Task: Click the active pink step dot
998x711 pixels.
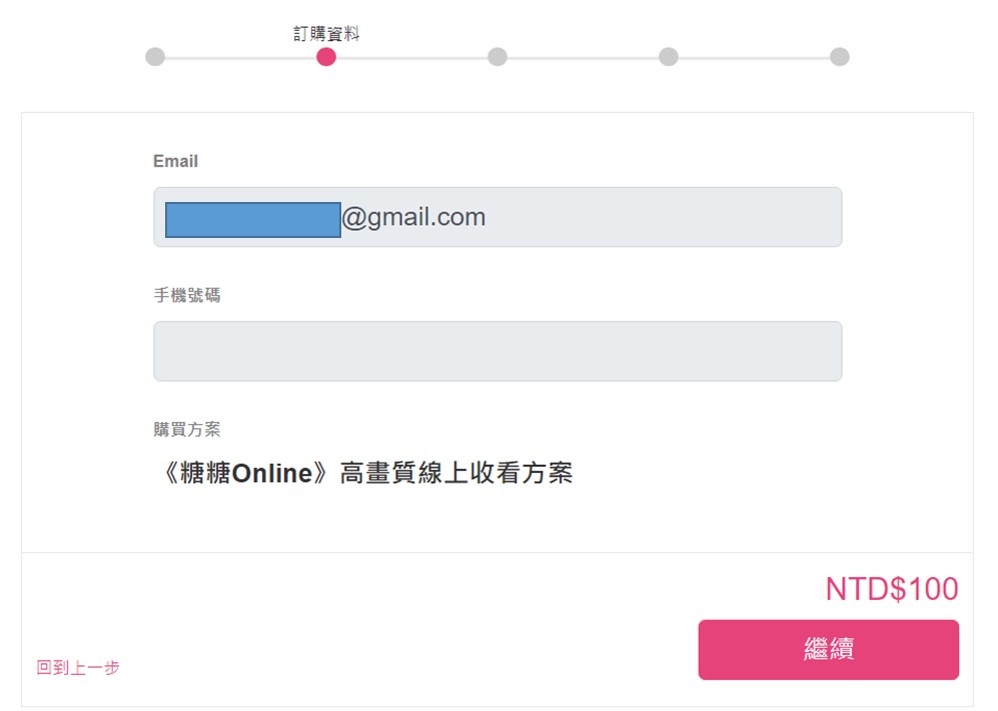Action: pos(326,57)
